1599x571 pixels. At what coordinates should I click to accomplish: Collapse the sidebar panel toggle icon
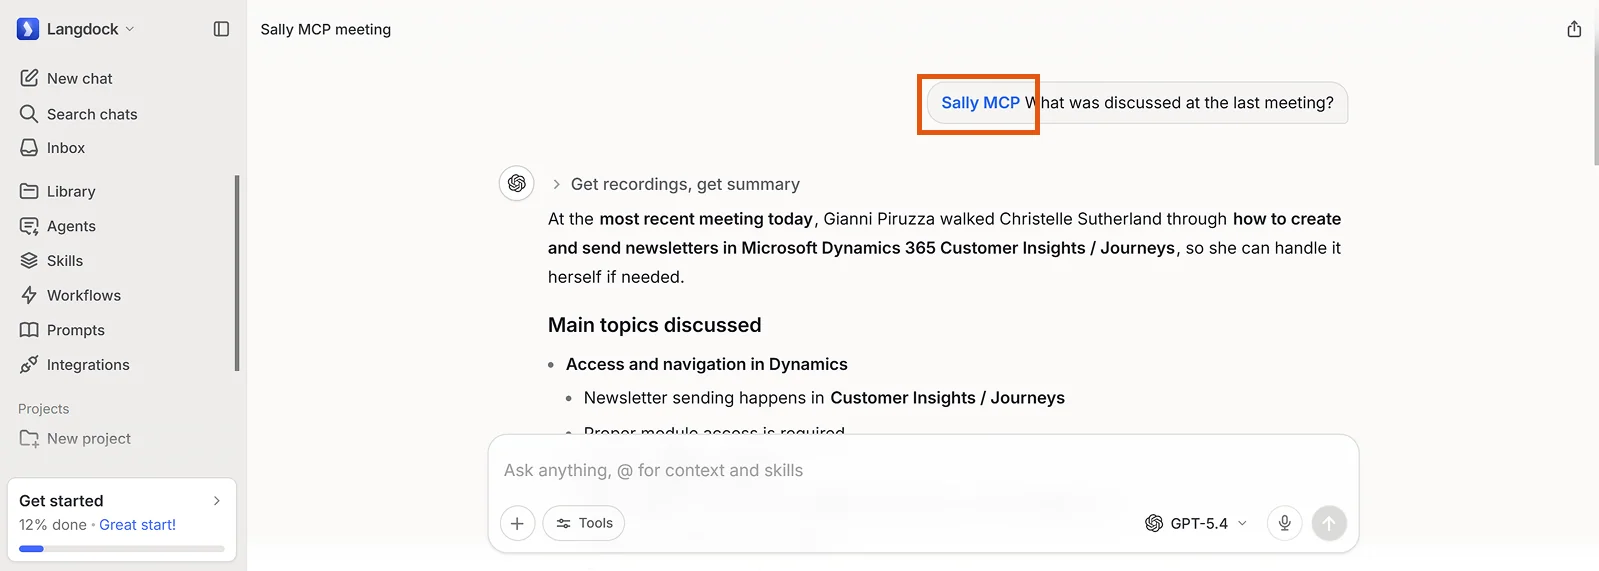221,29
